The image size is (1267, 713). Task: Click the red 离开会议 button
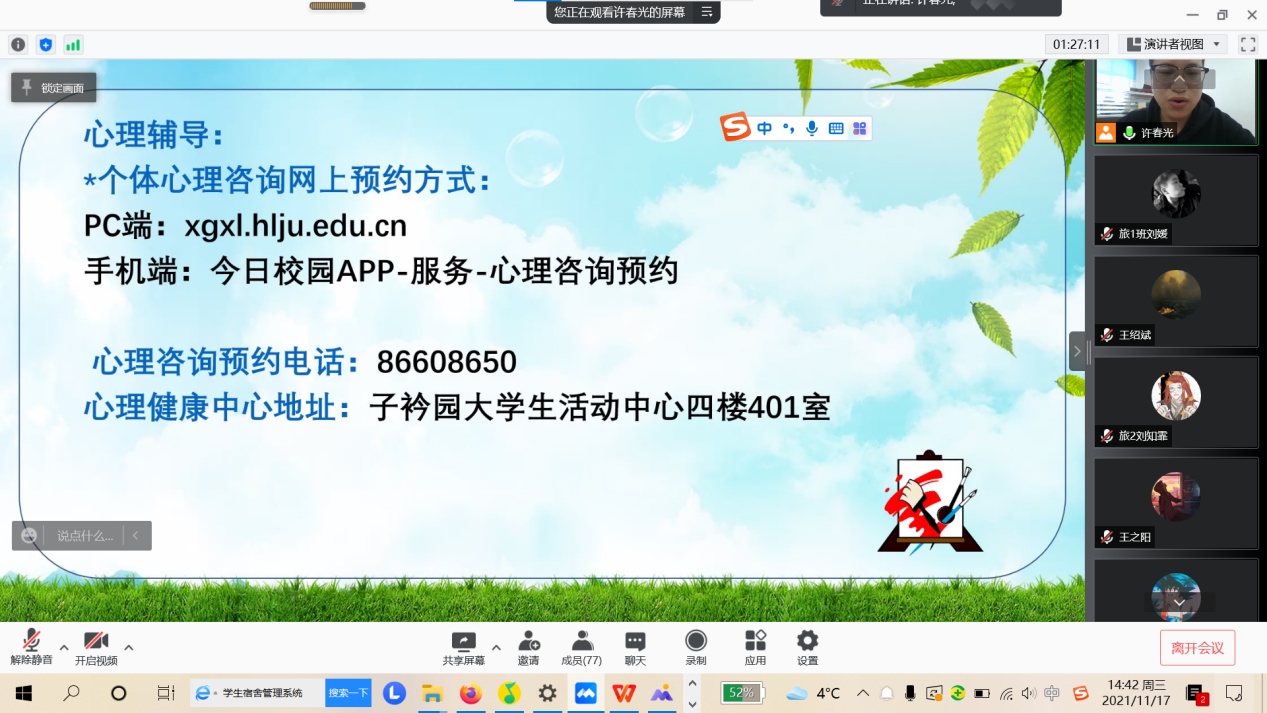pos(1197,648)
